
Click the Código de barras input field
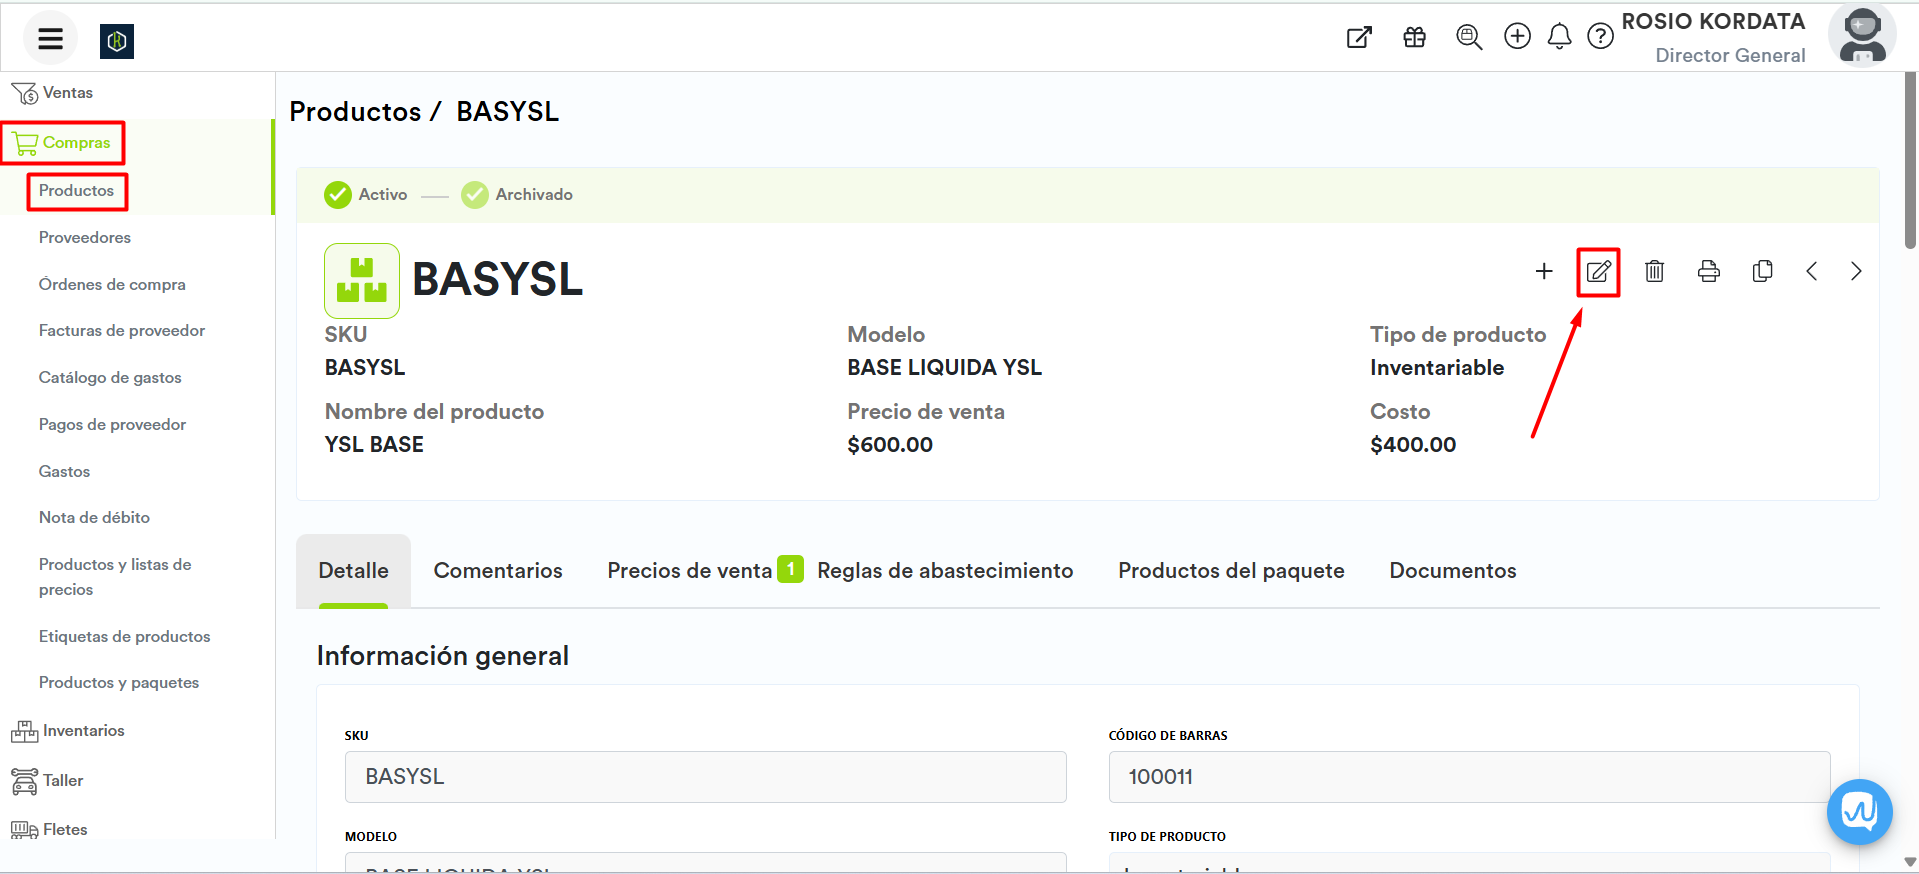point(1468,777)
